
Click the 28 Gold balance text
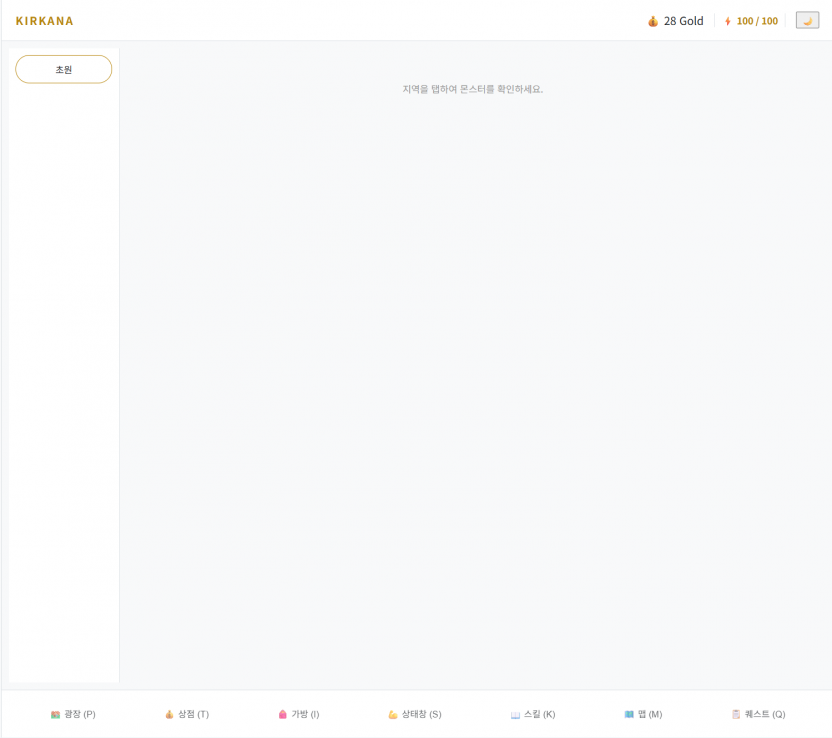coord(684,21)
